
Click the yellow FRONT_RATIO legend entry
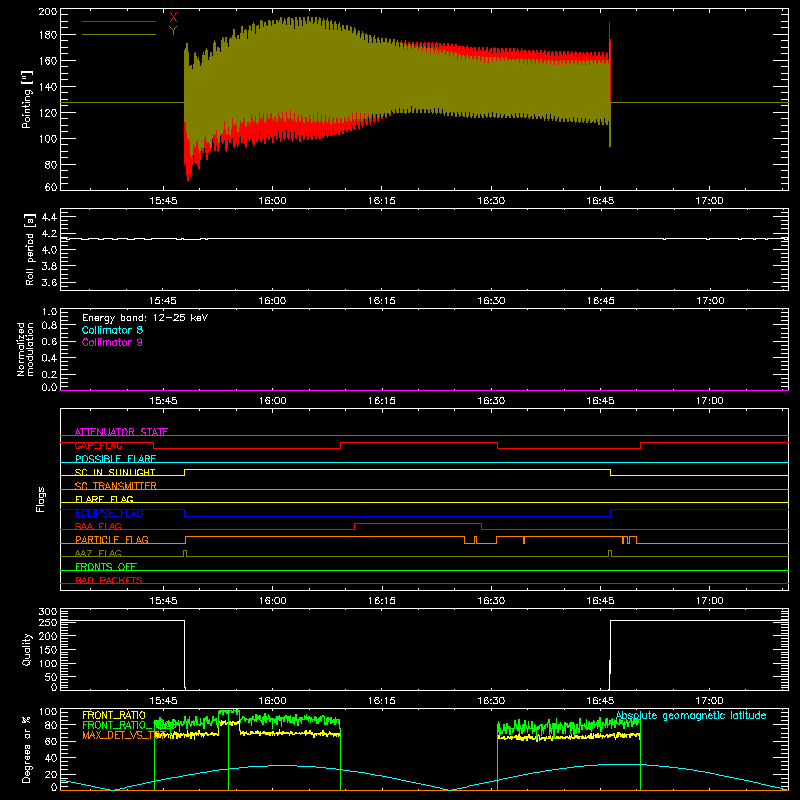point(114,715)
